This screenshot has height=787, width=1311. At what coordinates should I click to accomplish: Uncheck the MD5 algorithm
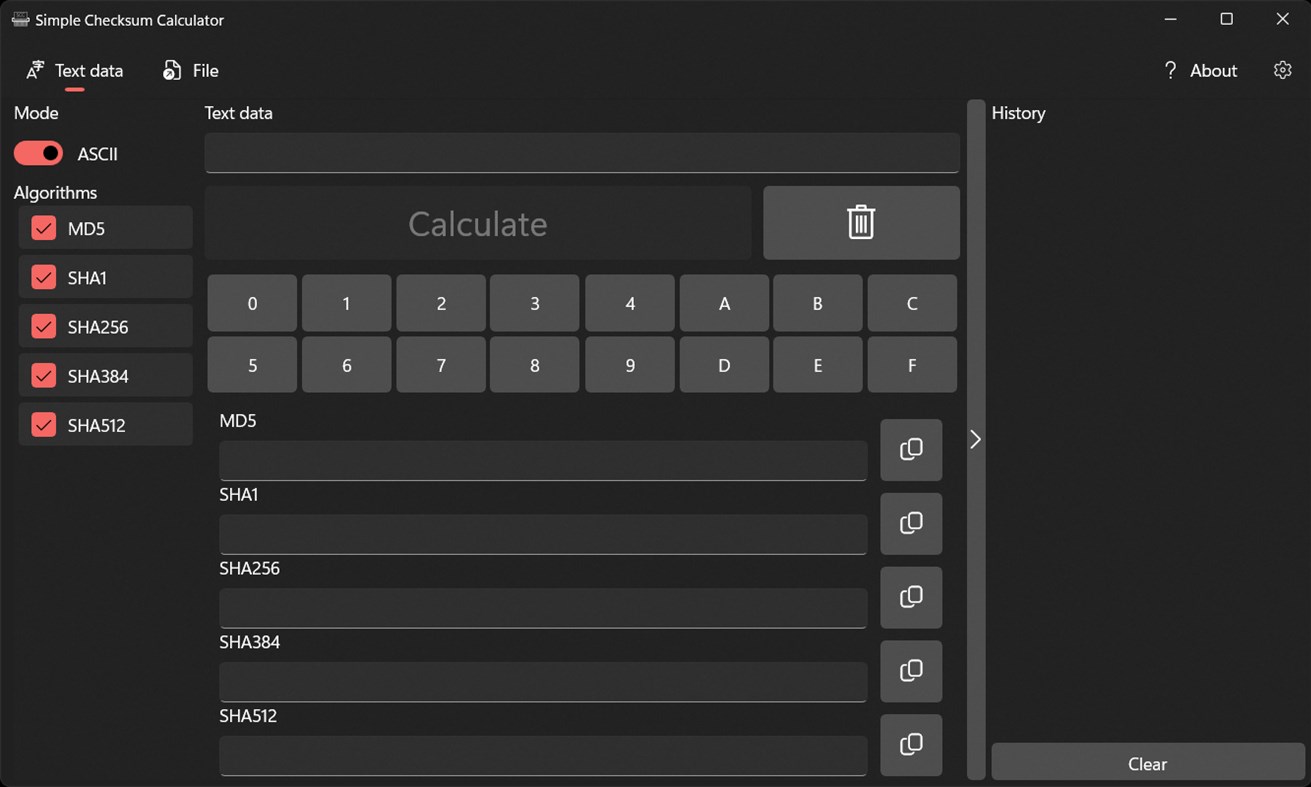point(43,228)
